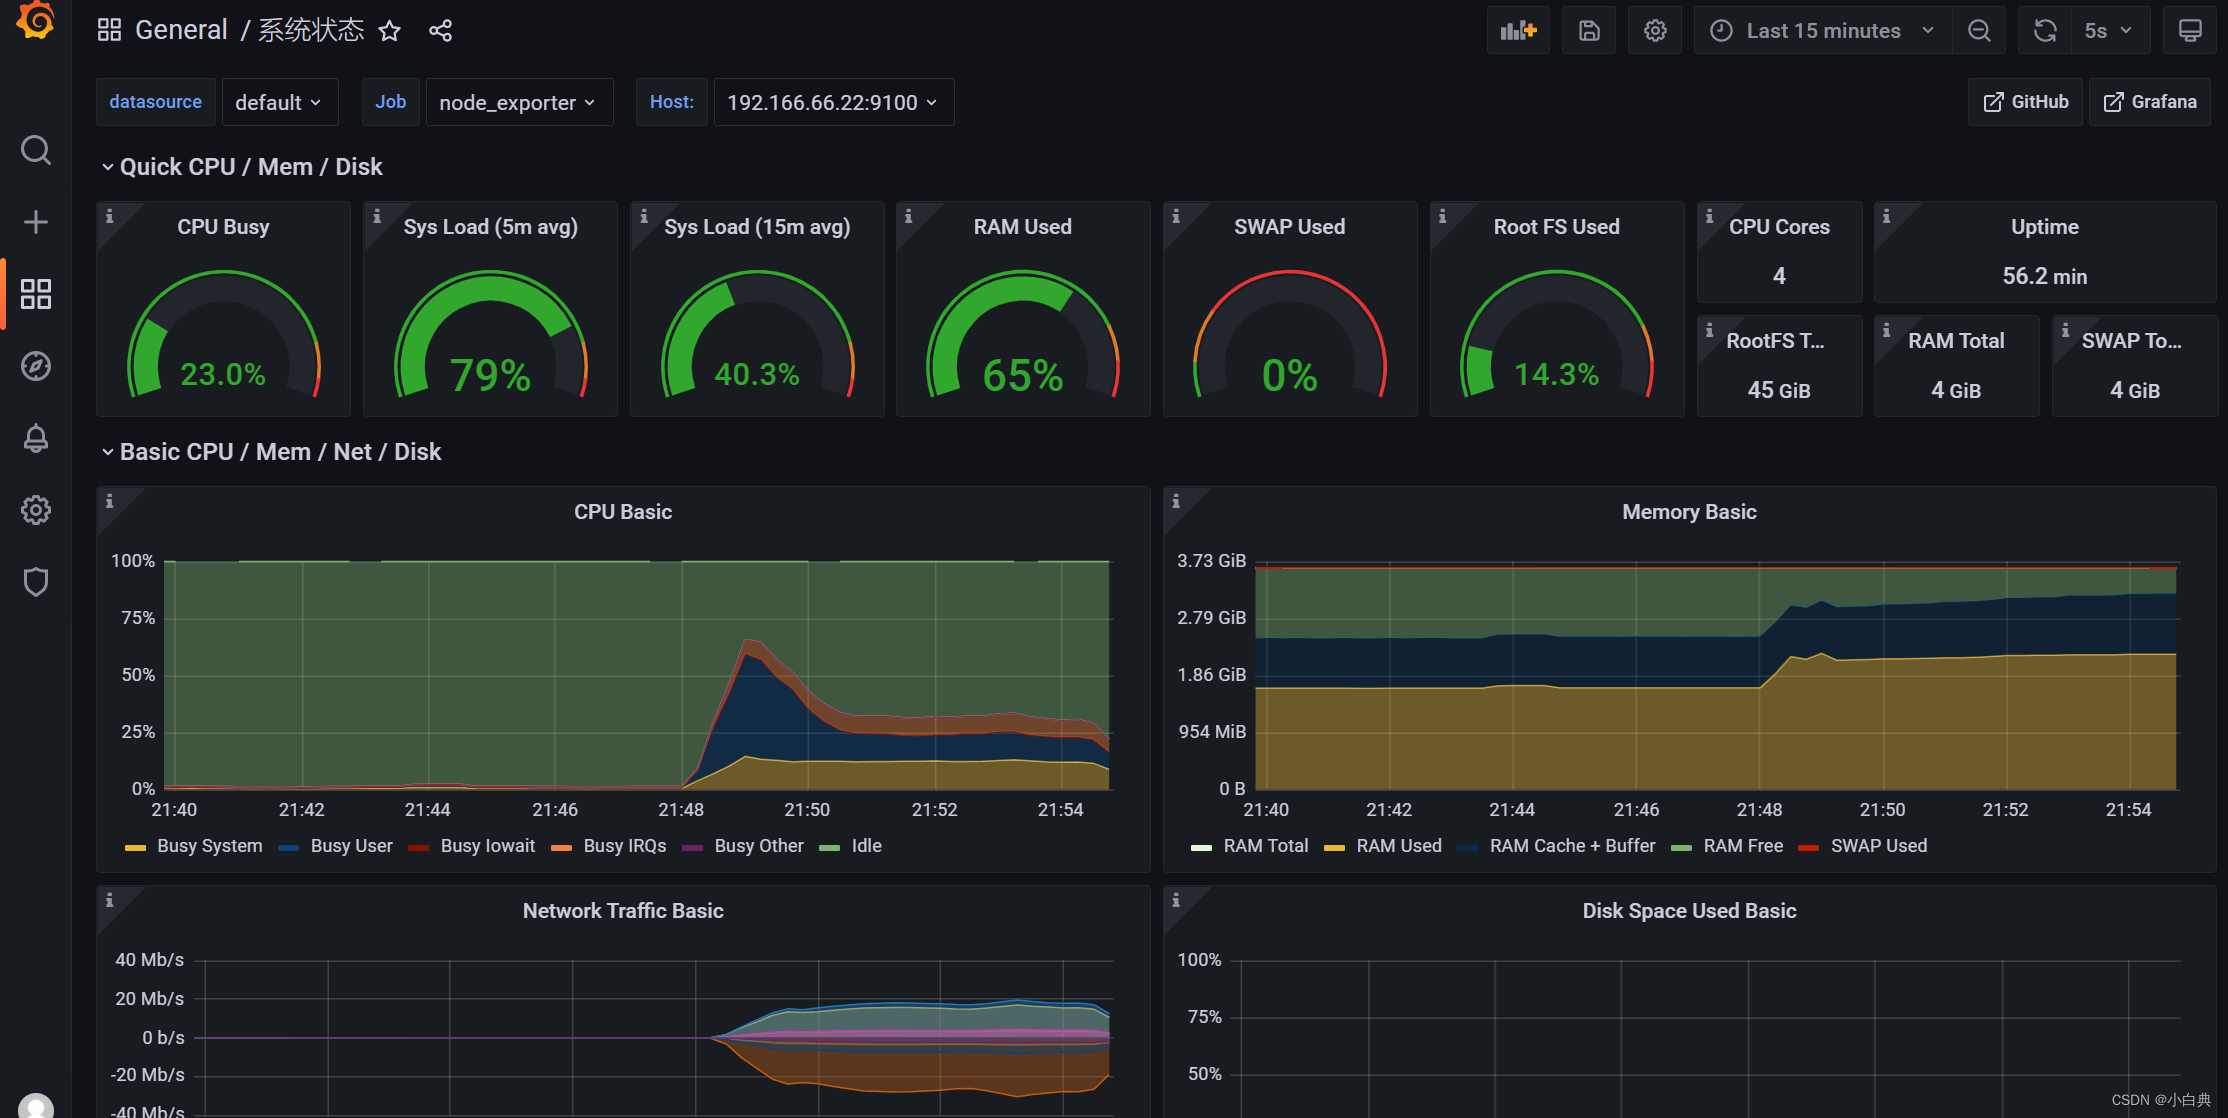Image resolution: width=2228 pixels, height=1118 pixels.
Task: Click the Root FS Used panel title
Action: pos(1557,227)
